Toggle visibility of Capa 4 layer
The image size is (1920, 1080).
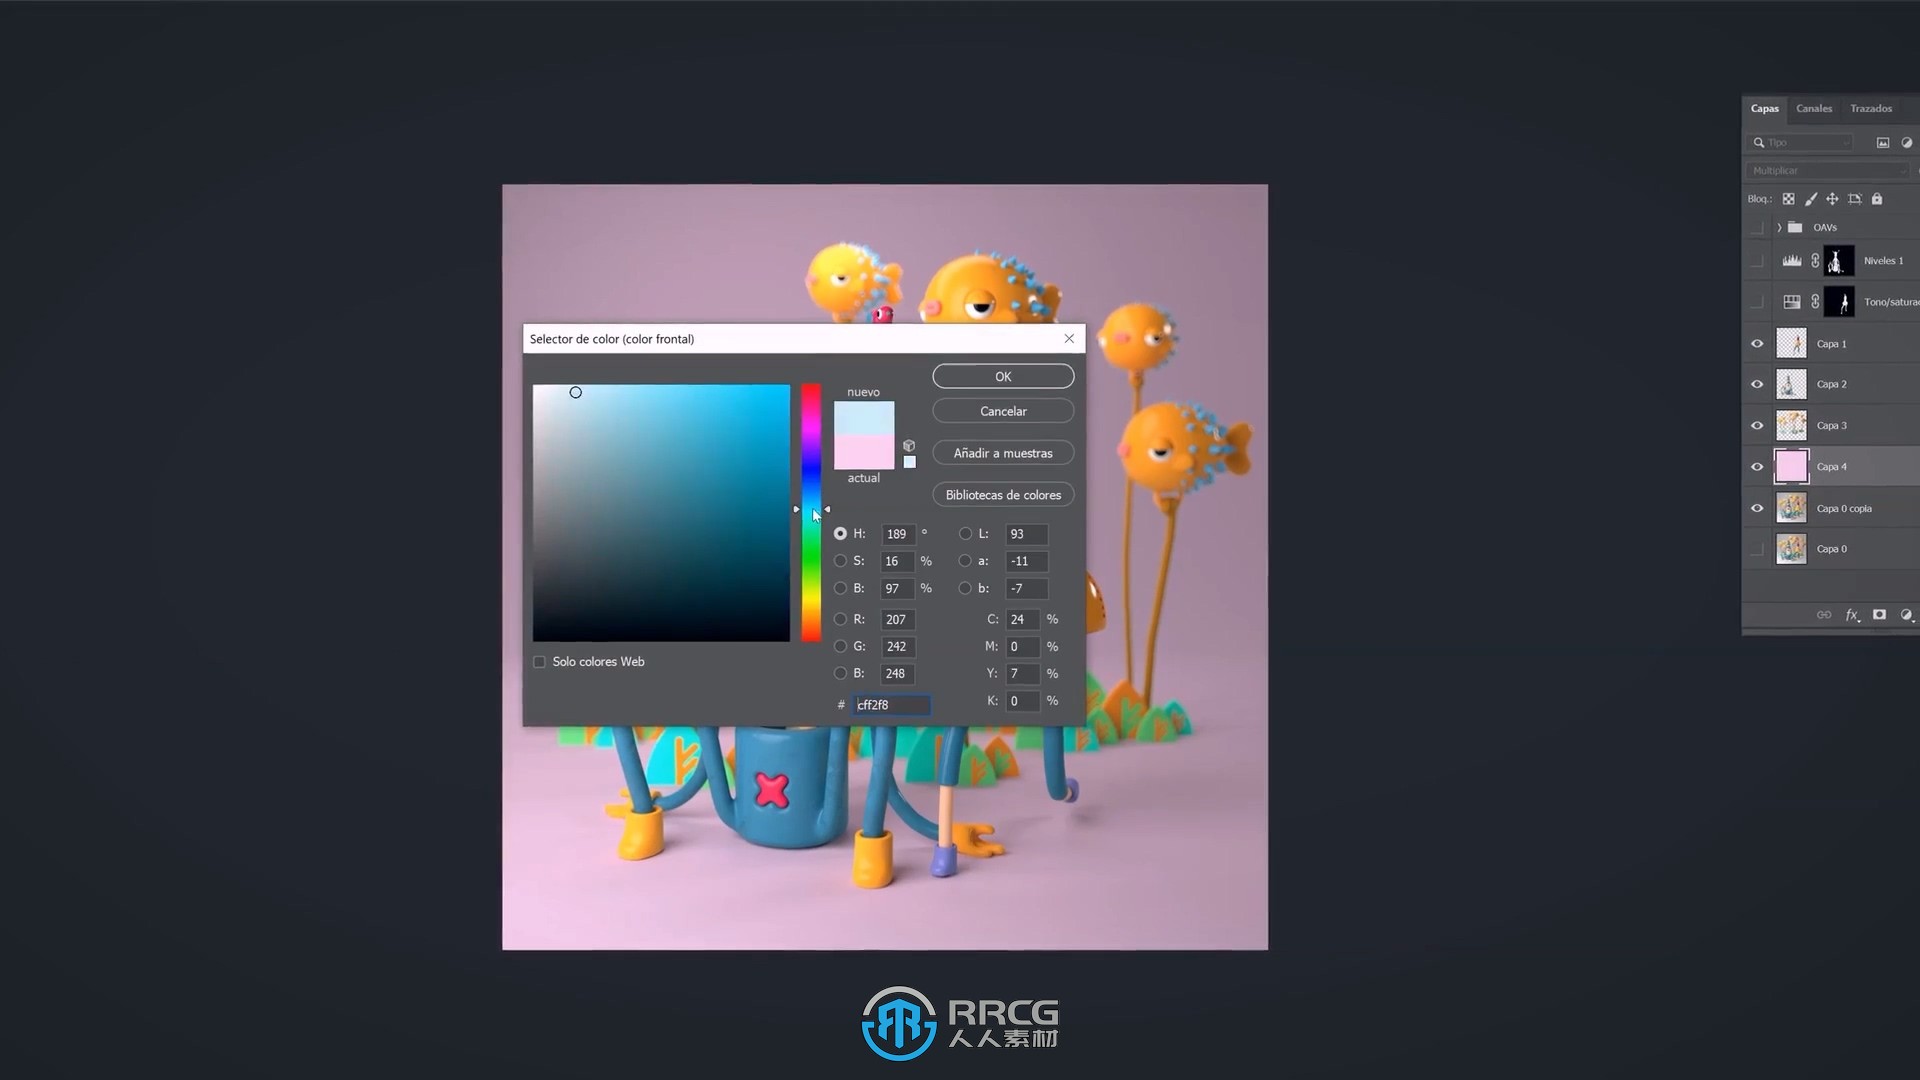coord(1756,465)
